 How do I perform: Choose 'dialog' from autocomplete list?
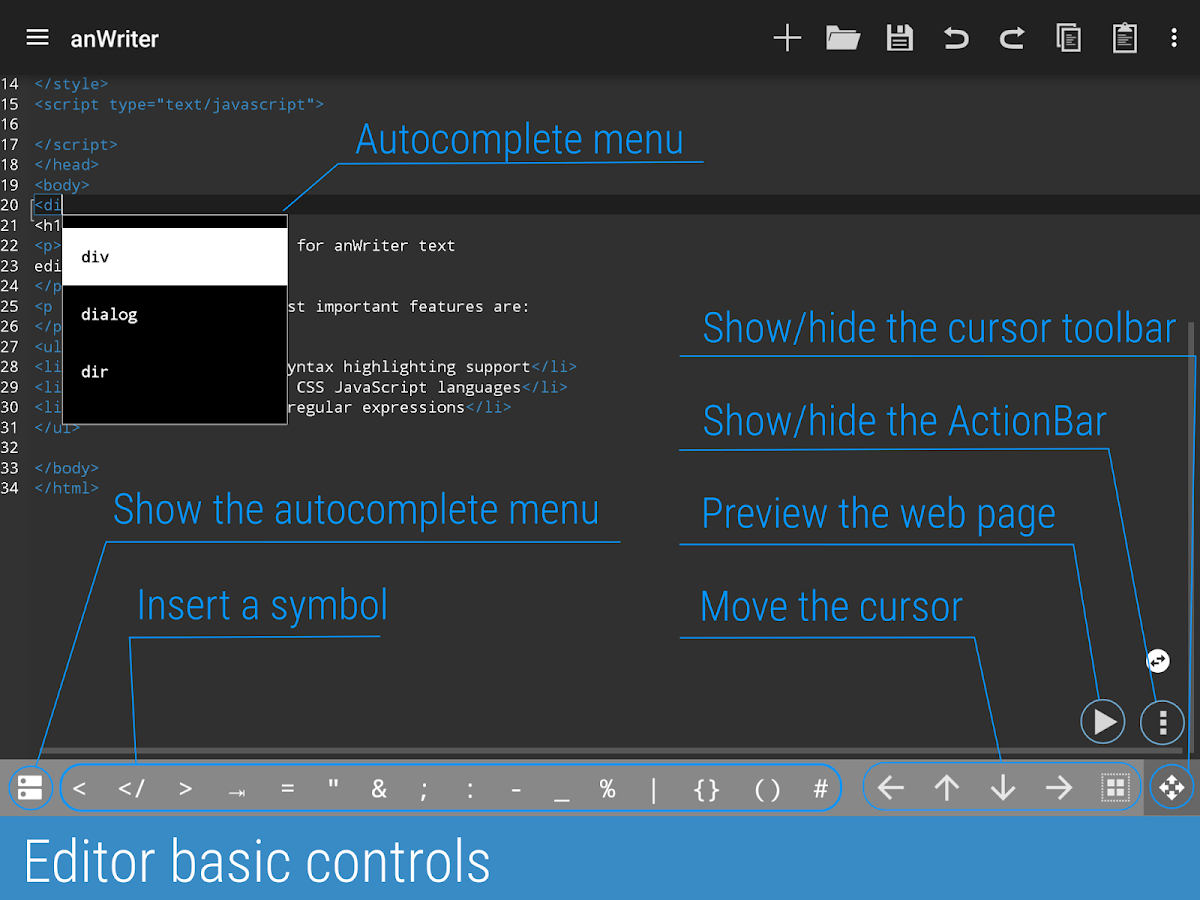pyautogui.click(x=175, y=314)
